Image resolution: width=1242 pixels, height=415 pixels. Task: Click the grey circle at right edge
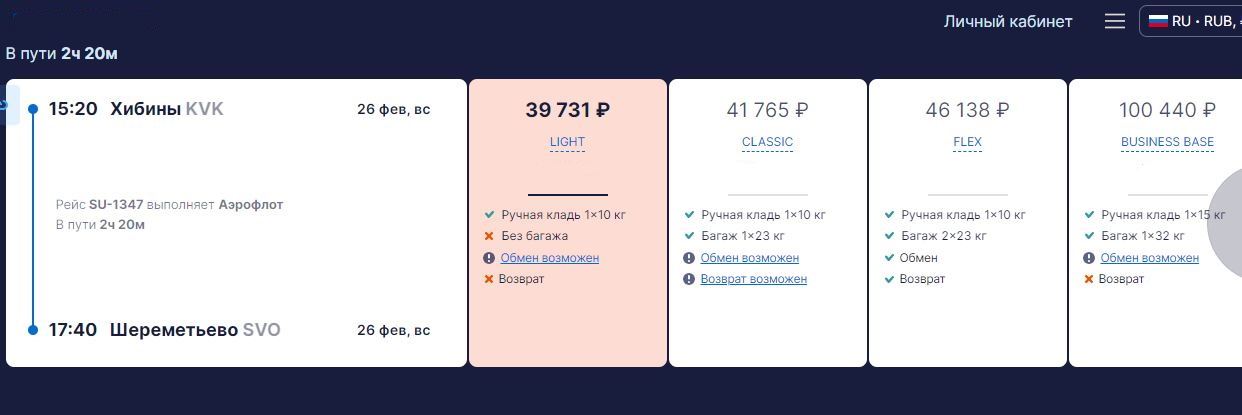point(1226,223)
